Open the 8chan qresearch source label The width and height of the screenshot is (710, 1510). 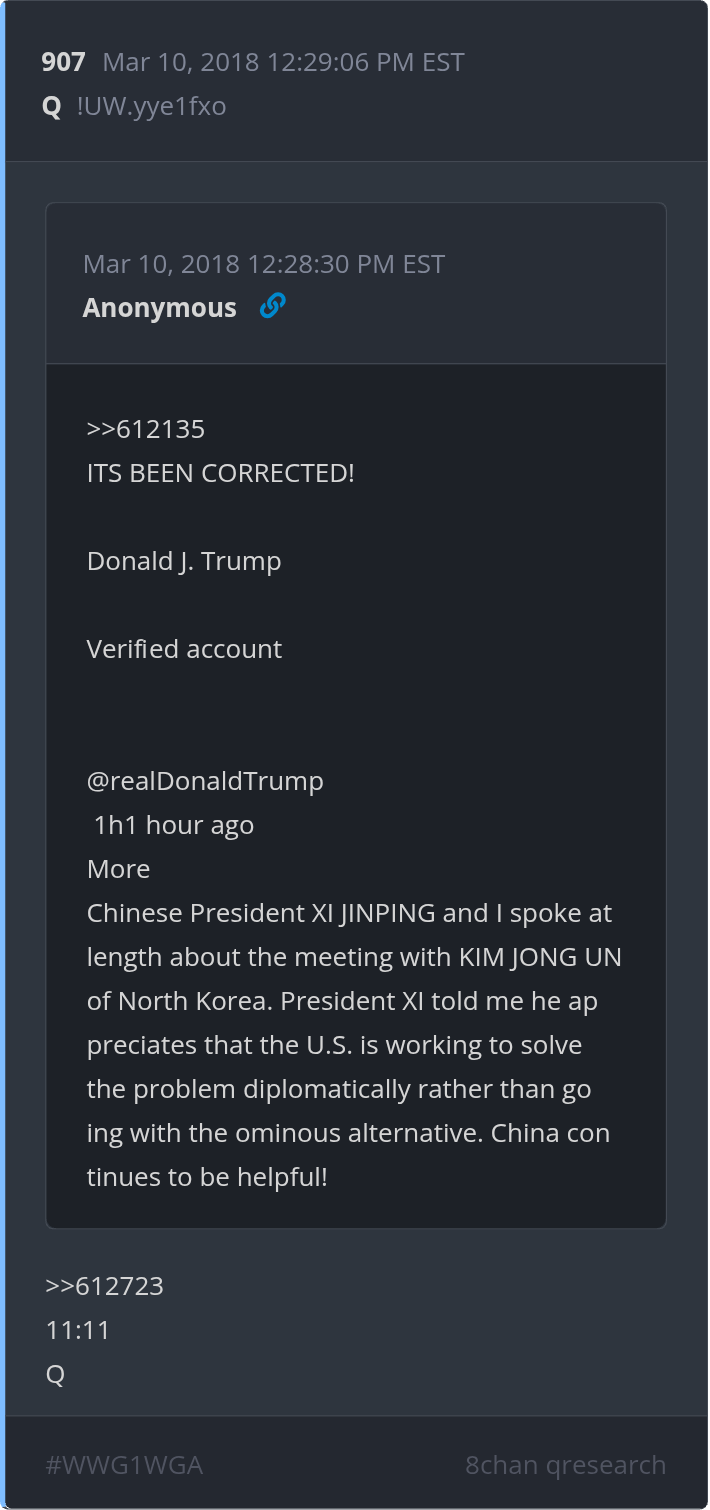pyautogui.click(x=566, y=1466)
